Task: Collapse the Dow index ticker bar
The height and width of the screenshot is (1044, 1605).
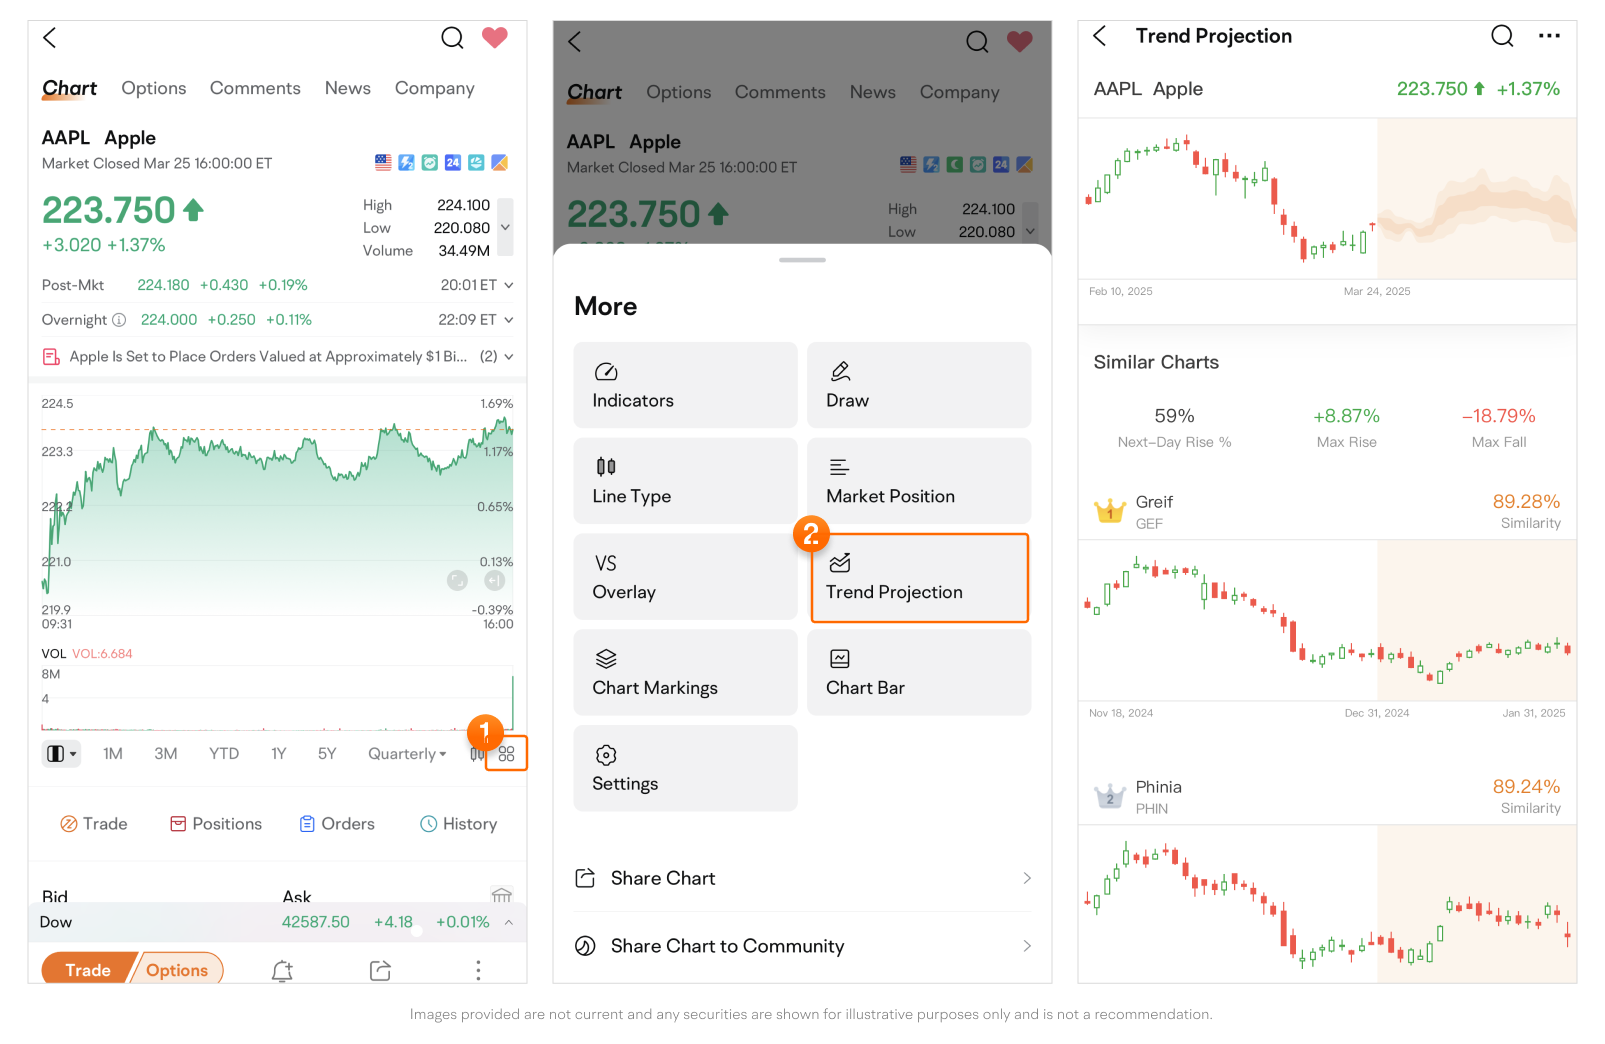Action: [x=509, y=922]
